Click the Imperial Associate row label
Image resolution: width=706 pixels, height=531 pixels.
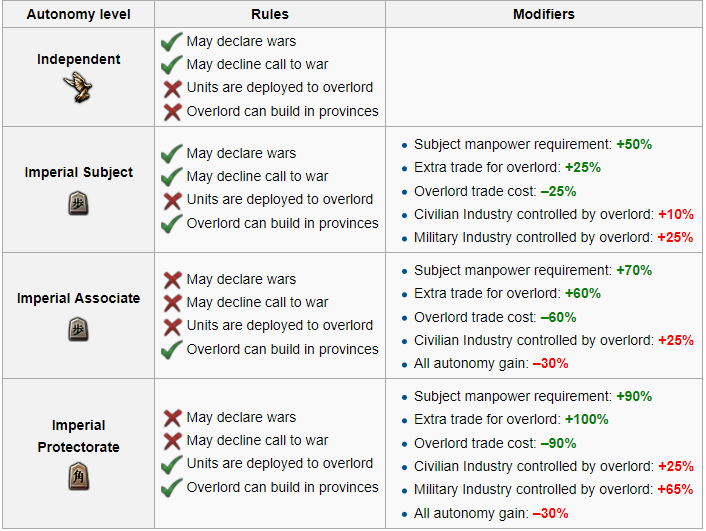click(78, 298)
